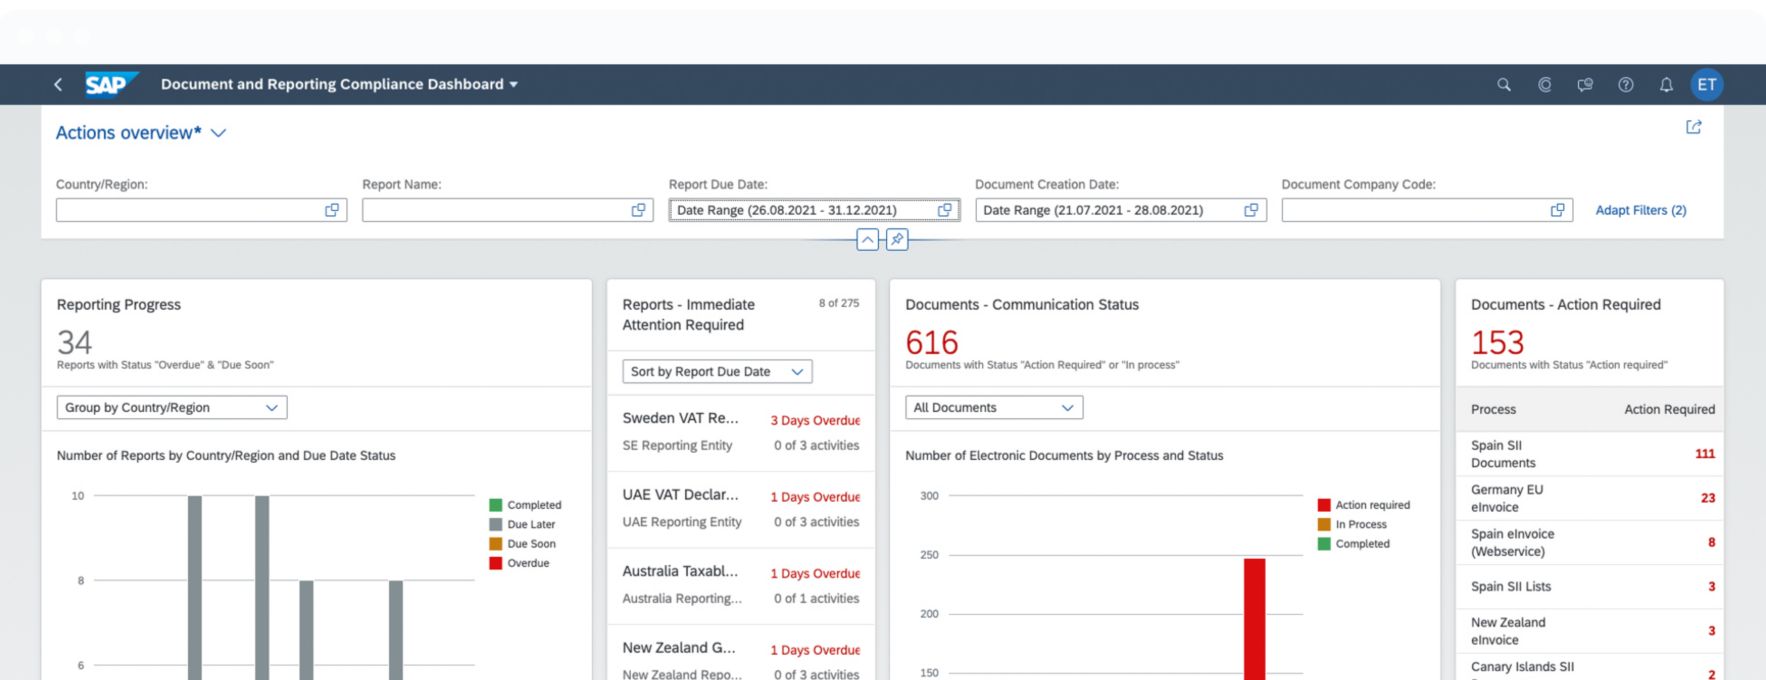
Task: Collapse the filter bar with up arrow
Action: [868, 240]
